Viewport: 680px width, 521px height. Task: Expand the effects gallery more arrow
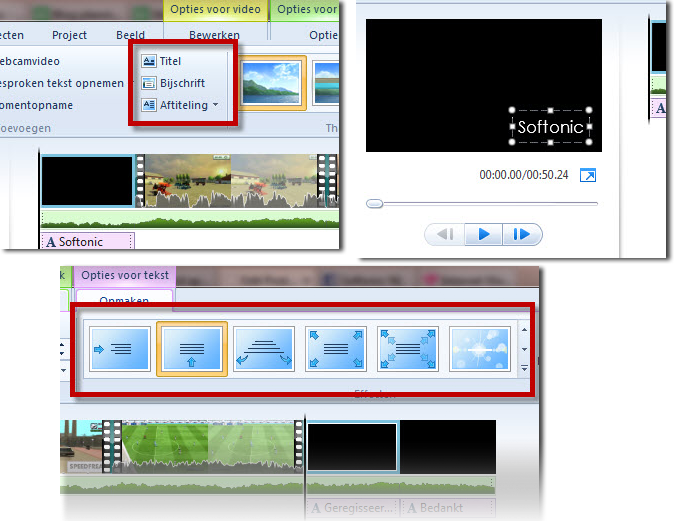[x=524, y=368]
